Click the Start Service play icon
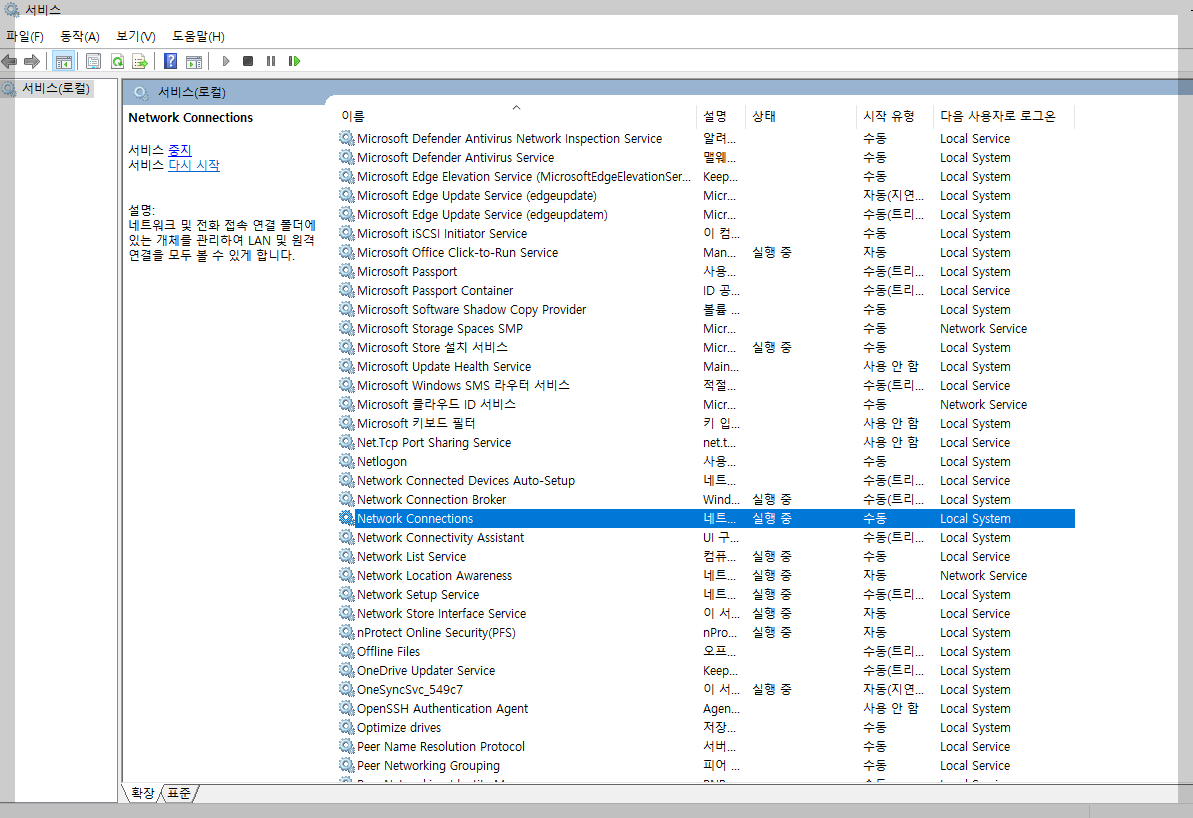 pos(226,61)
